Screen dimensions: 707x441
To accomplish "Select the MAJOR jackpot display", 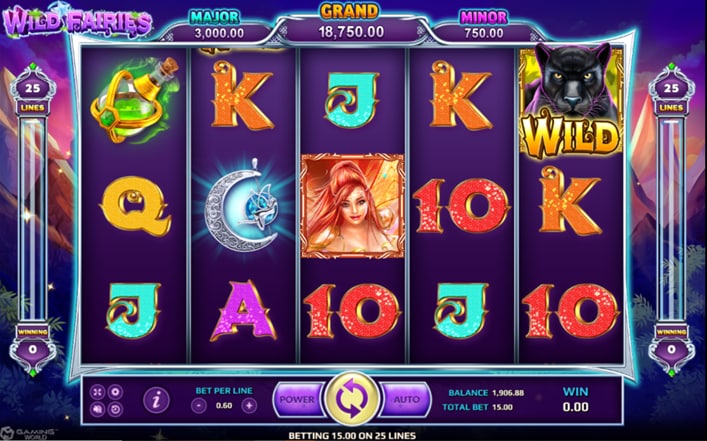I will [215, 26].
